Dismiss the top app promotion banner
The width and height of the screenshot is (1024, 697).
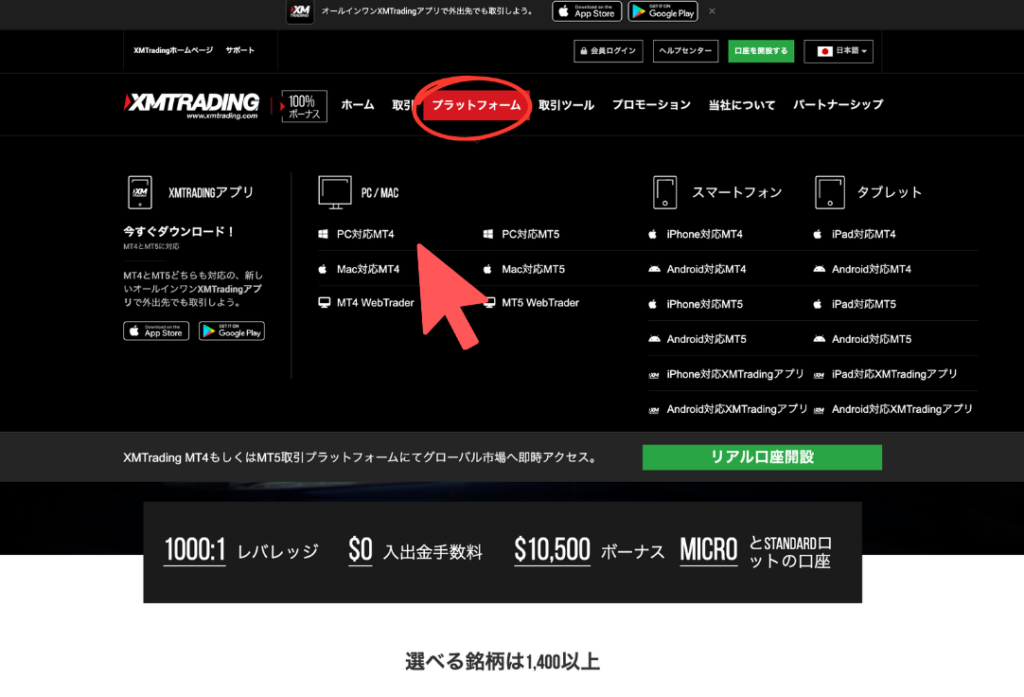[x=712, y=11]
